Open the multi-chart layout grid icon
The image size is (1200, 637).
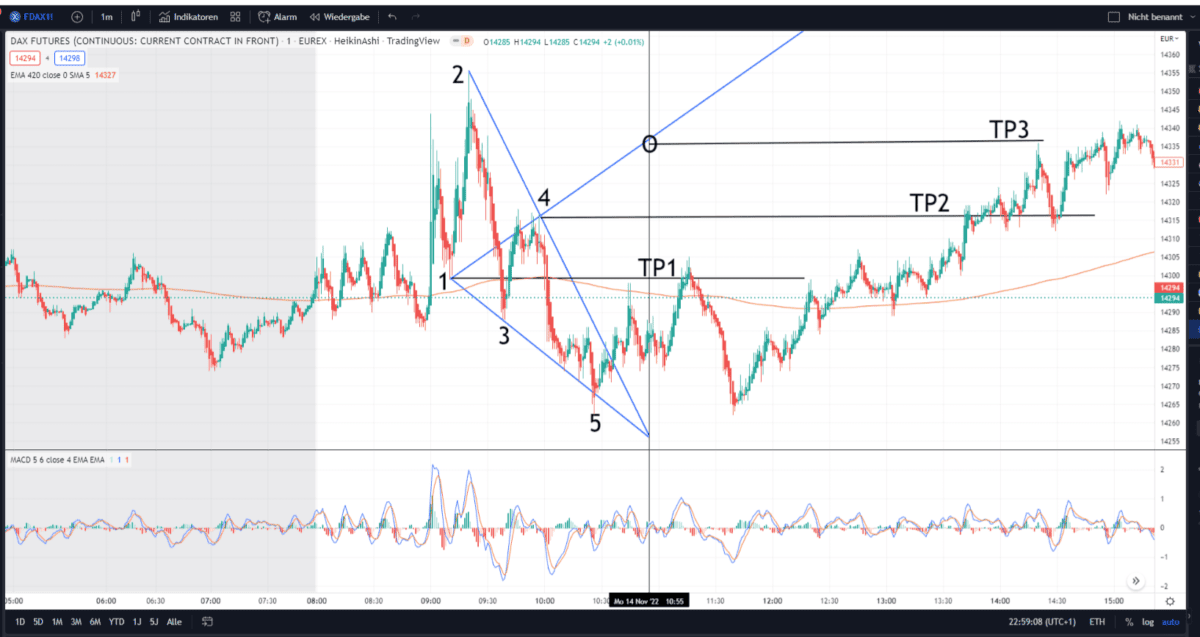tap(234, 16)
